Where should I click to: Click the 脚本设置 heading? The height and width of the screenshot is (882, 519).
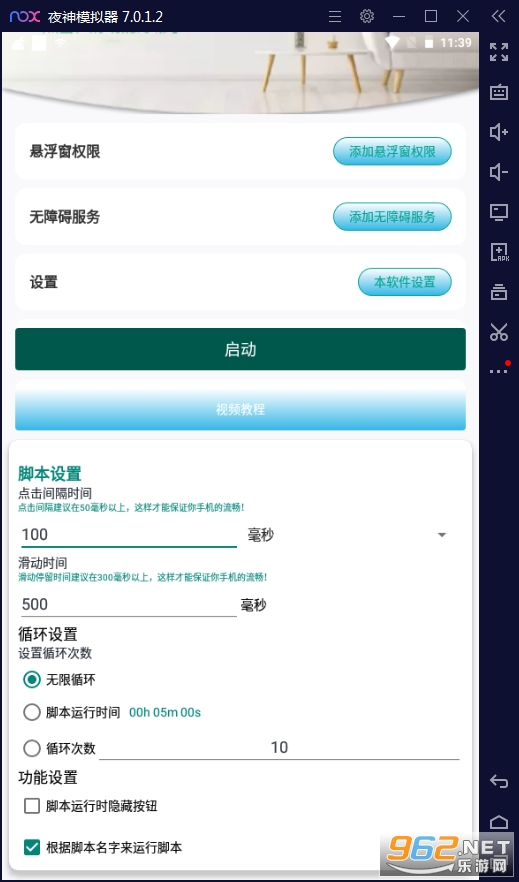pyautogui.click(x=50, y=474)
